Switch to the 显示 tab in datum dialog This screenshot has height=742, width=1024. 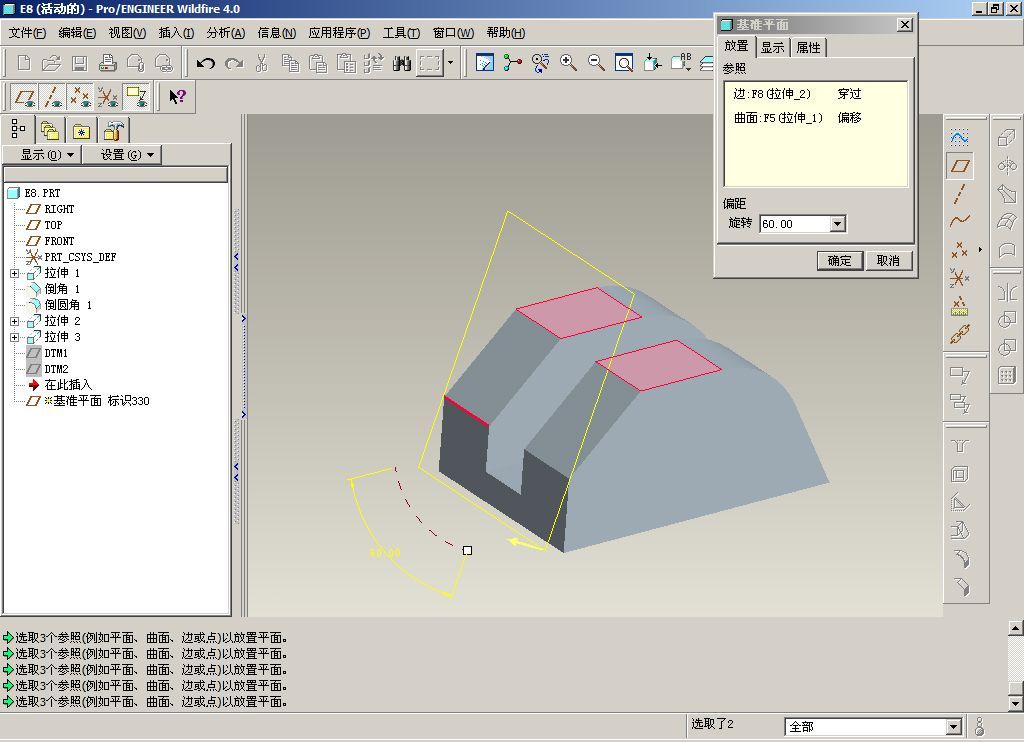(773, 48)
